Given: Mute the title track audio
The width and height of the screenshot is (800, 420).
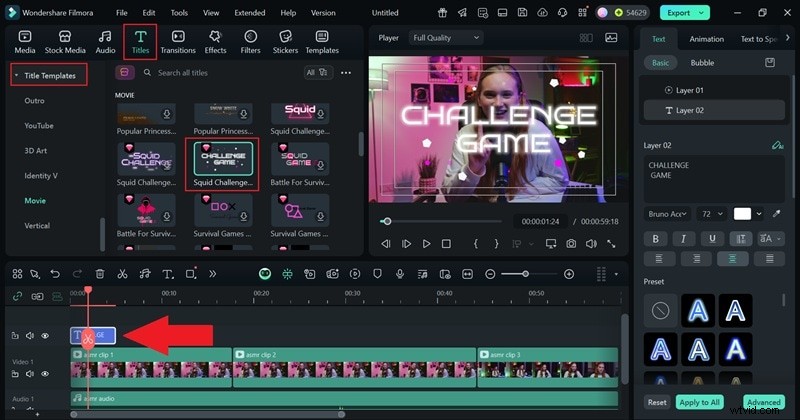Looking at the screenshot, I should (30, 336).
